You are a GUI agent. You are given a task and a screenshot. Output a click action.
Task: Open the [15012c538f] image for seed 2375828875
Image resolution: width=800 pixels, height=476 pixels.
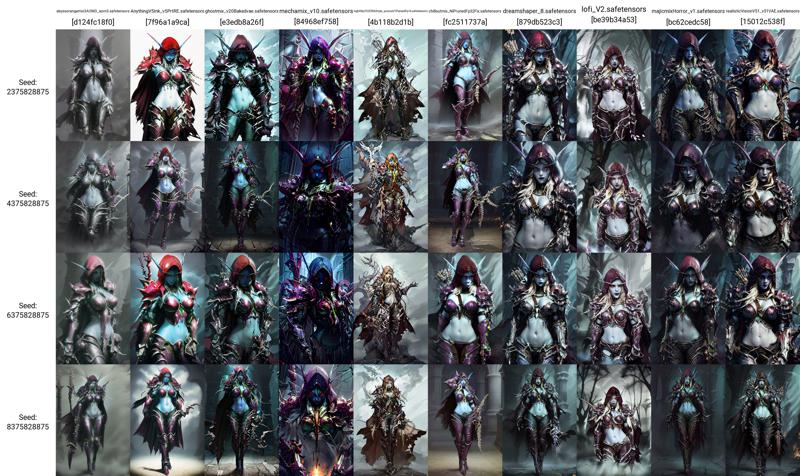762,85
